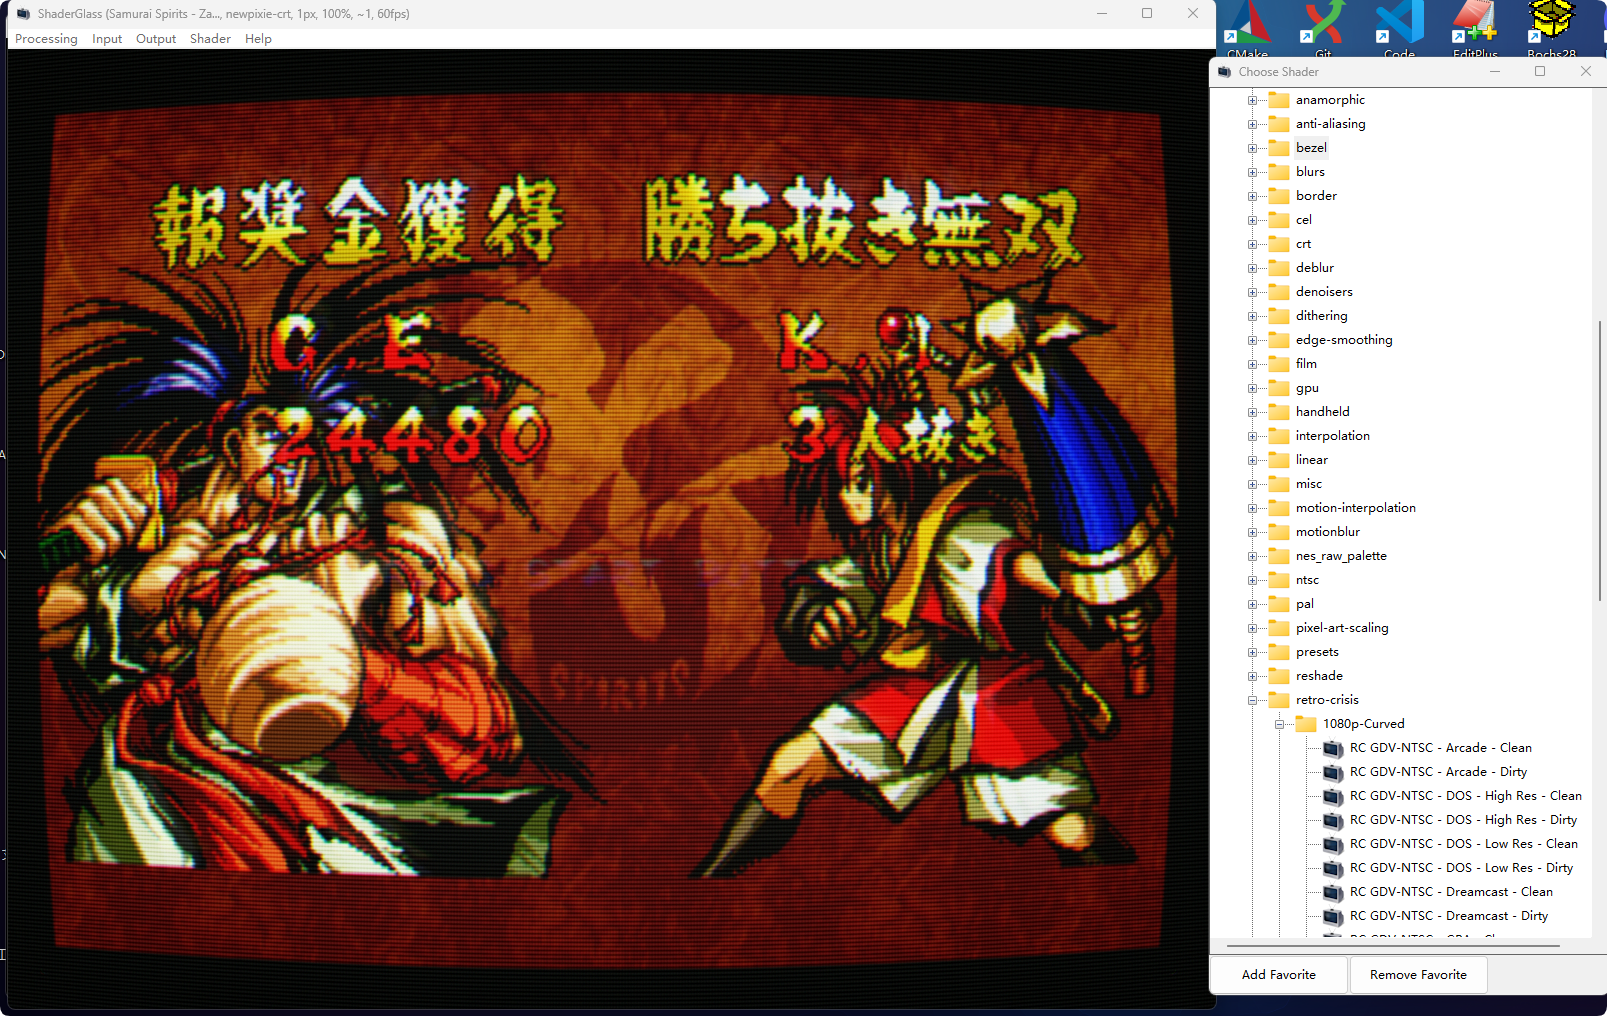Click the Choose Shader window title icon
The height and width of the screenshot is (1016, 1607).
coord(1224,72)
